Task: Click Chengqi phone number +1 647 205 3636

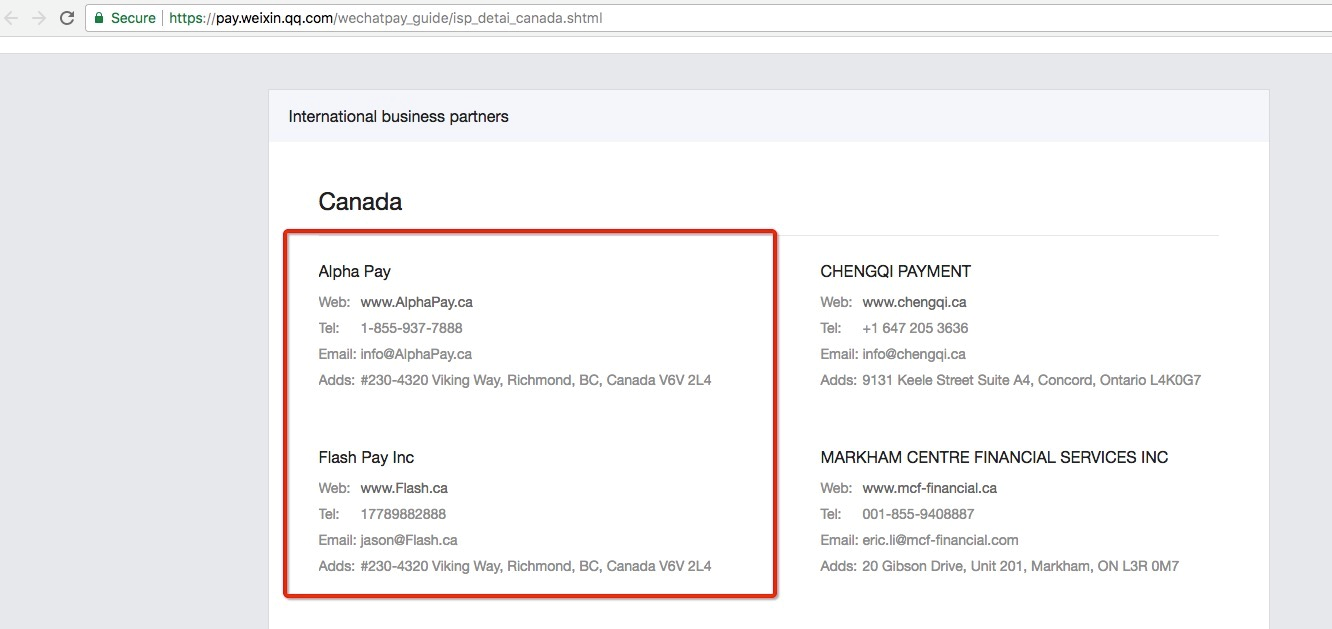Action: pyautogui.click(x=915, y=328)
